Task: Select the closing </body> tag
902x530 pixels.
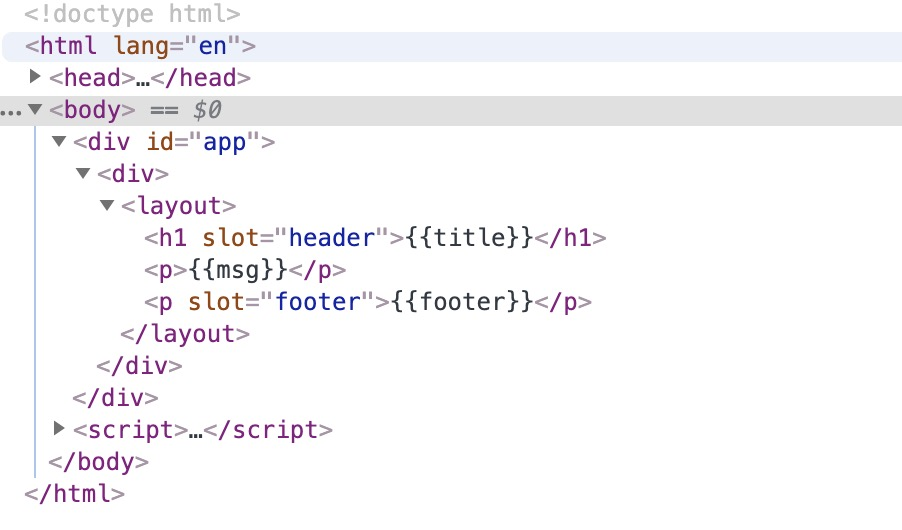Action: [x=98, y=462]
